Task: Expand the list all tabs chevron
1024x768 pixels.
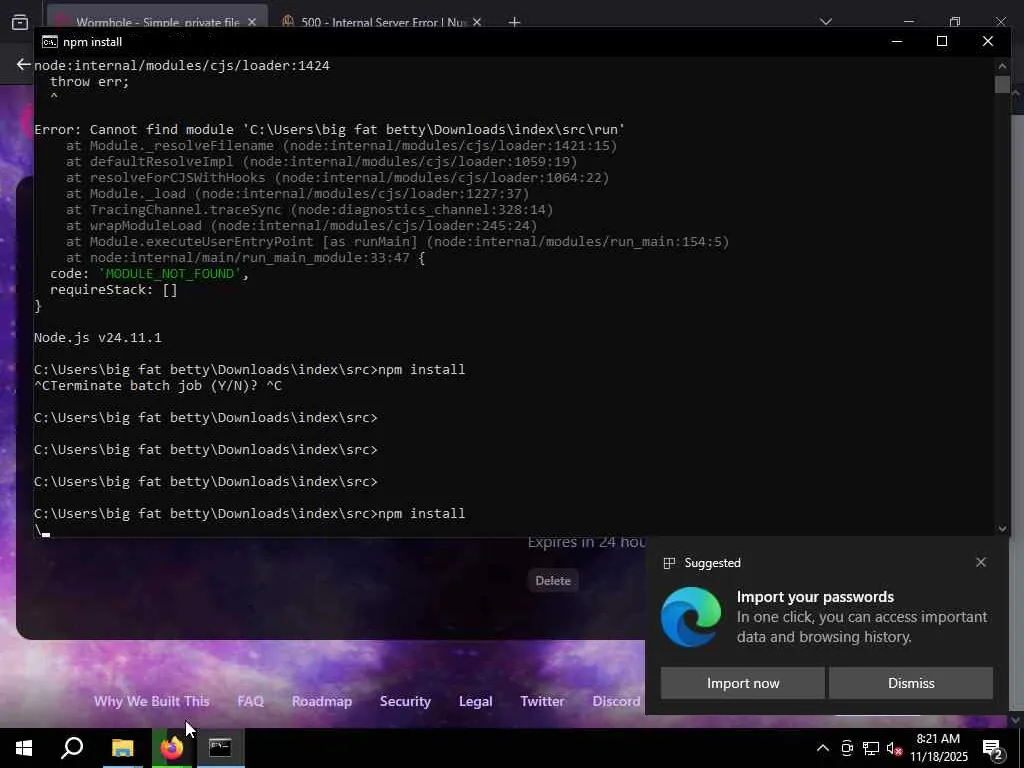Action: [825, 22]
